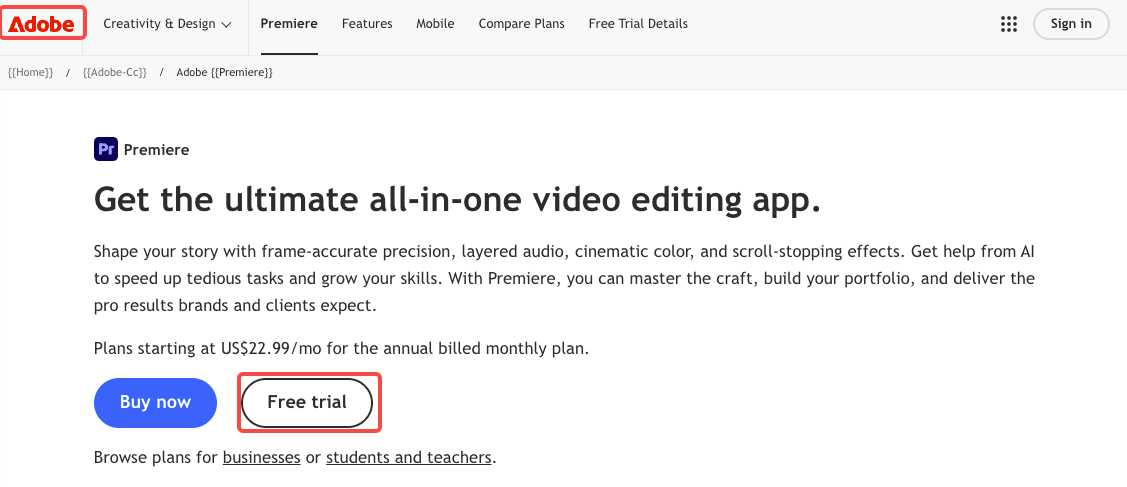Click the Sign in button
The image size is (1127, 487).
tap(1071, 24)
